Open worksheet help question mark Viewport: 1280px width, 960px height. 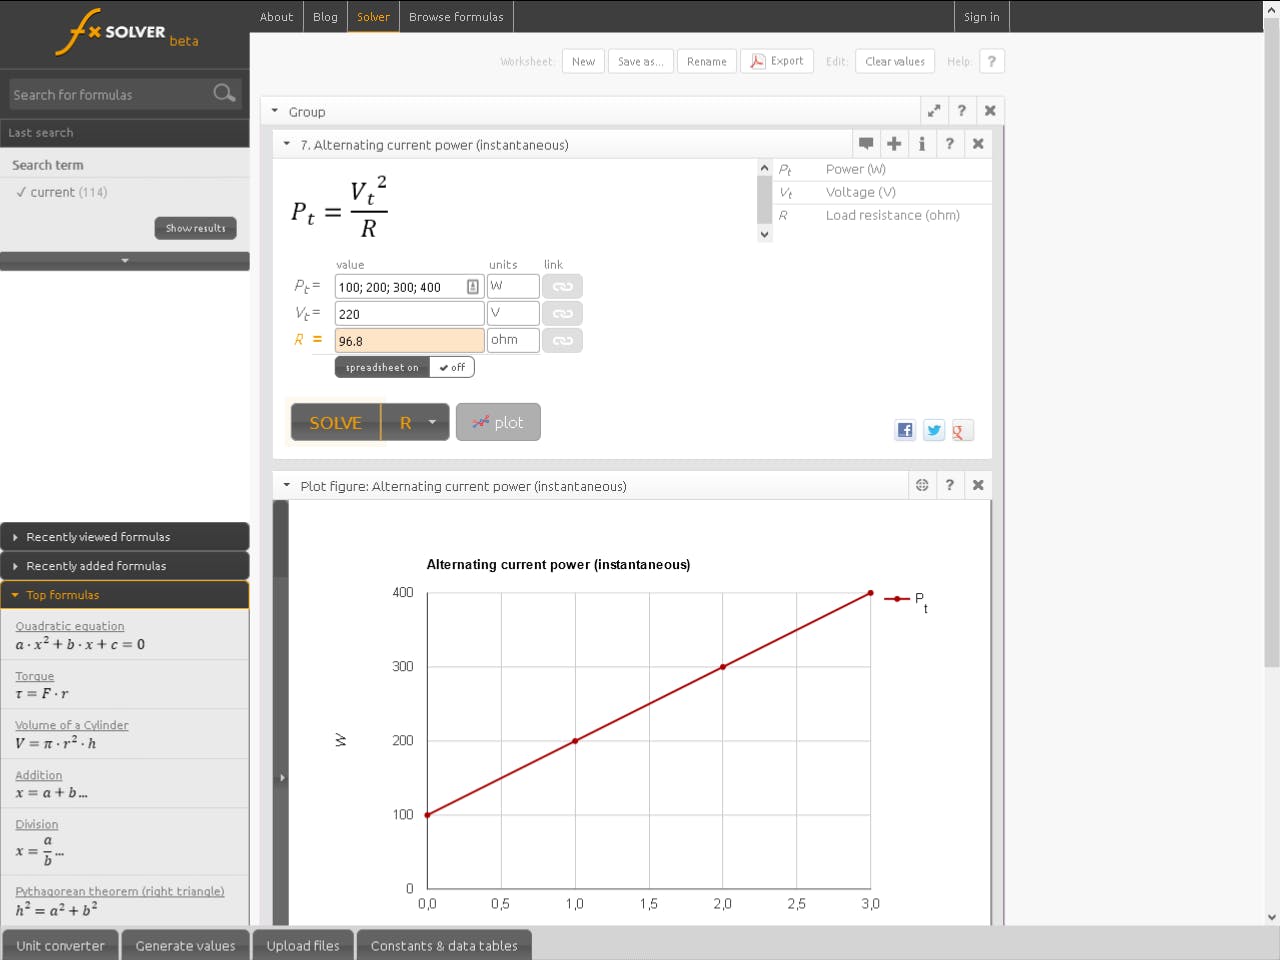coord(992,61)
